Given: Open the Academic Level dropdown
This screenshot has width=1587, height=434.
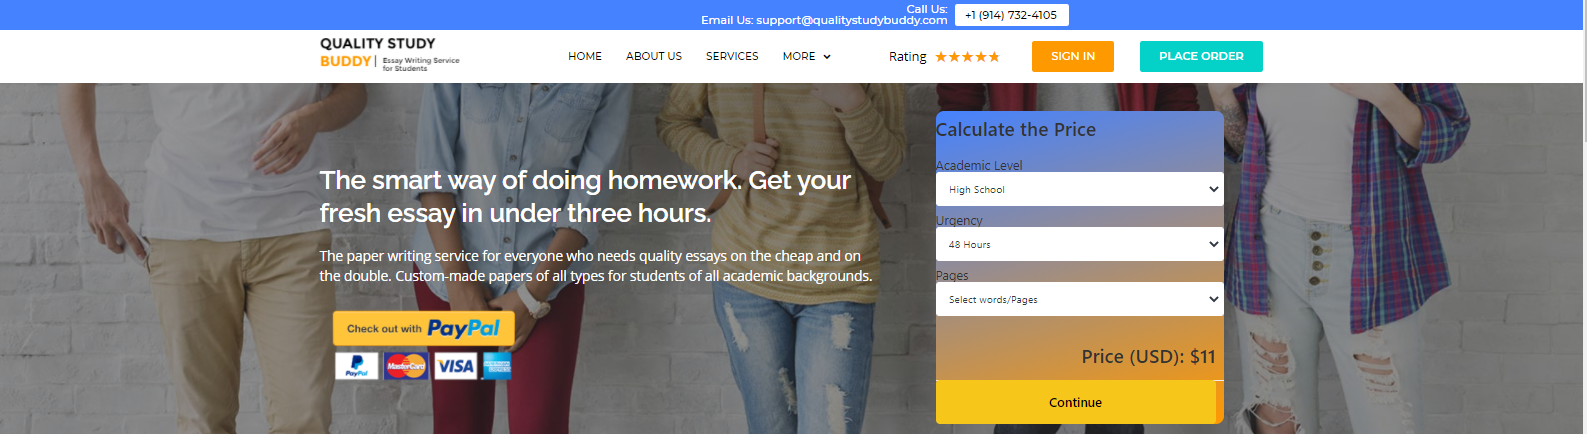Looking at the screenshot, I should pyautogui.click(x=1080, y=189).
